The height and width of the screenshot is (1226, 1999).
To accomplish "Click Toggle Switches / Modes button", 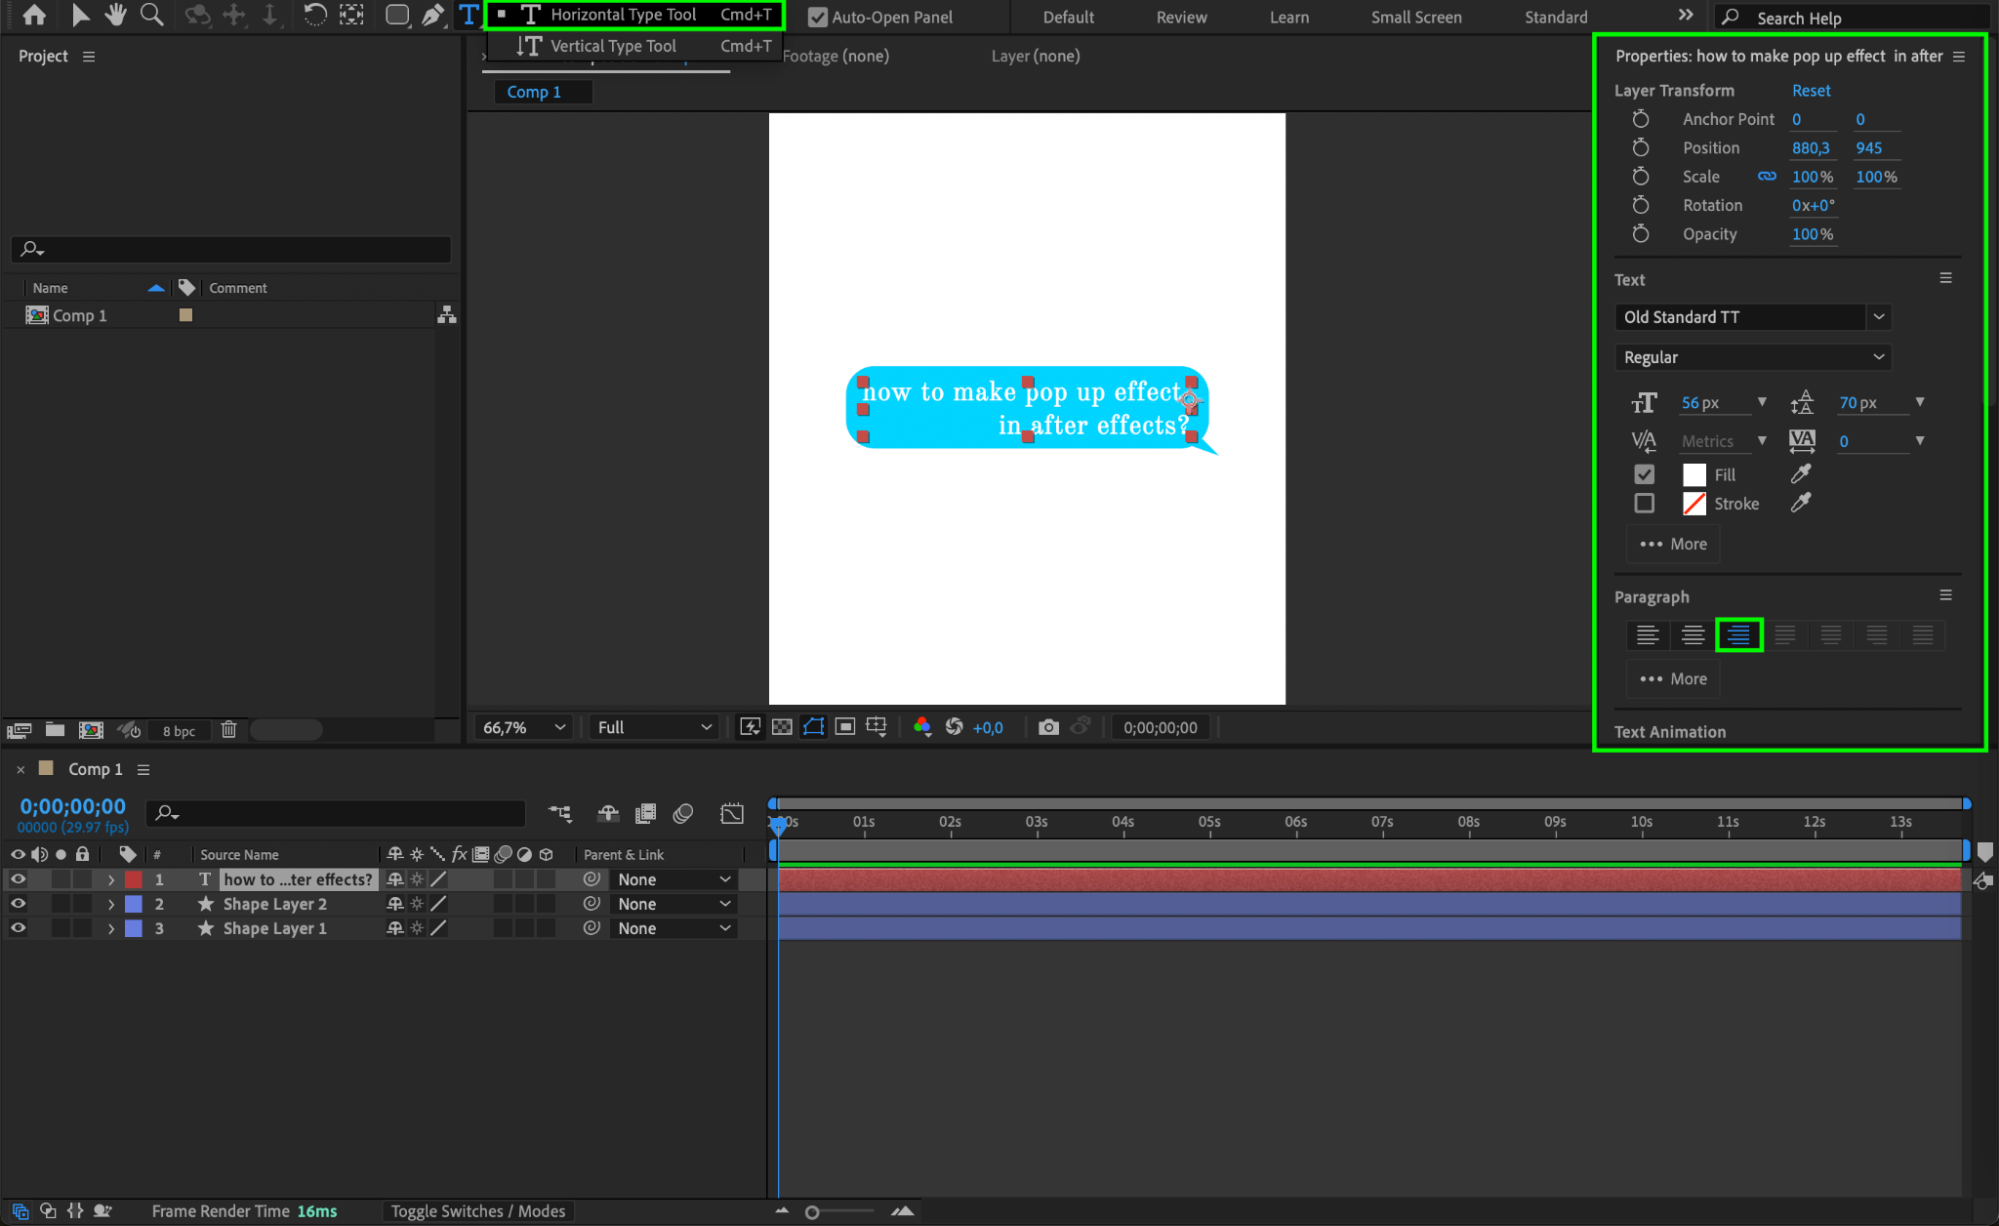I will click(x=477, y=1211).
